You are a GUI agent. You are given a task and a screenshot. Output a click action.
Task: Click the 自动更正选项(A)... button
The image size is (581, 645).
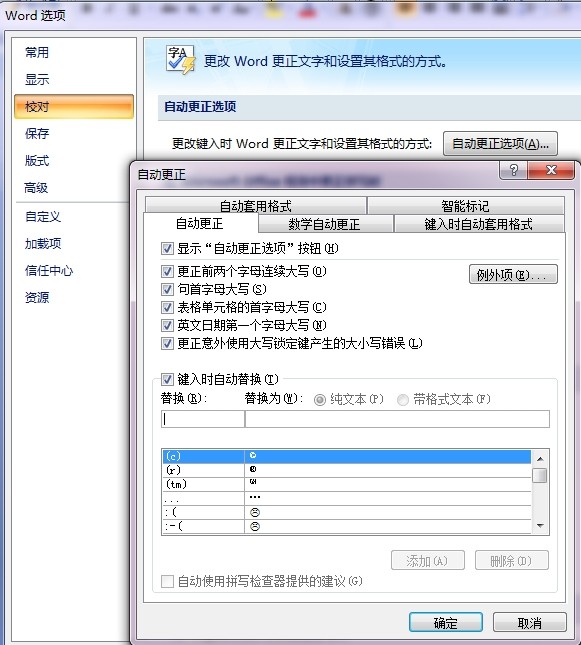pos(500,144)
